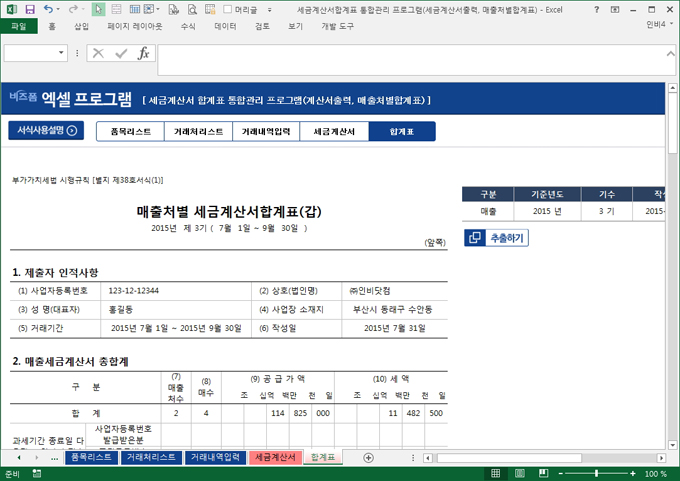The image size is (680, 481).
Task: Click the add new sheet plus icon
Action: 368,457
